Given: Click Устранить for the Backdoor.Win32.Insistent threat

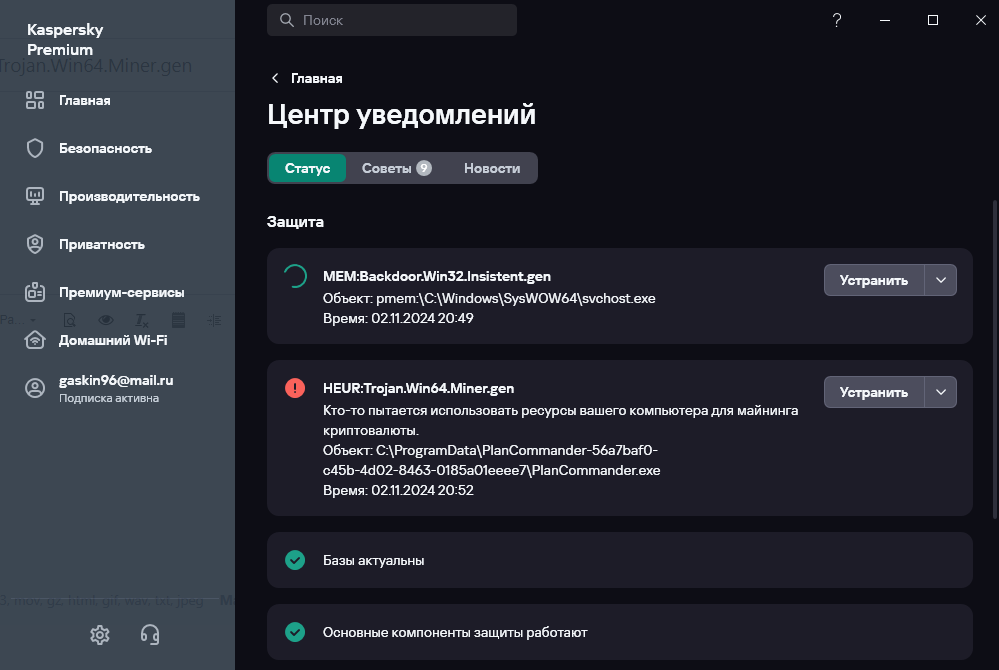Looking at the screenshot, I should tap(874, 280).
